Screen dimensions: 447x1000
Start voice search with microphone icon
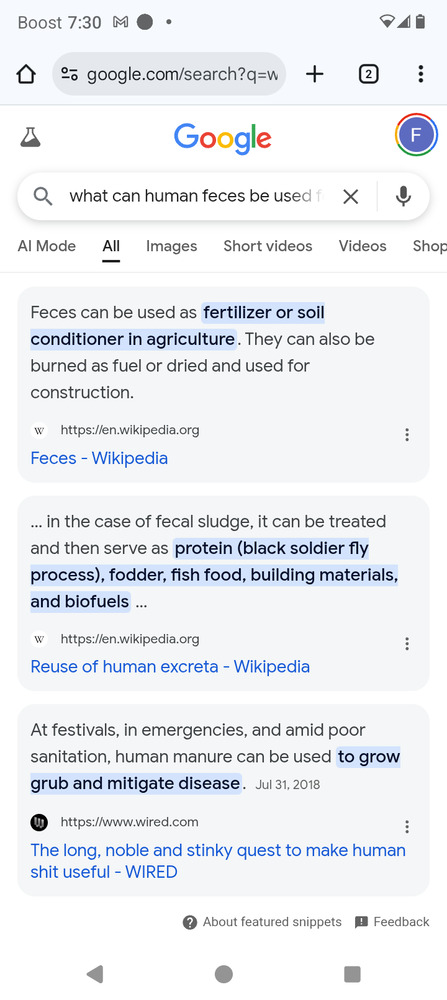click(403, 196)
